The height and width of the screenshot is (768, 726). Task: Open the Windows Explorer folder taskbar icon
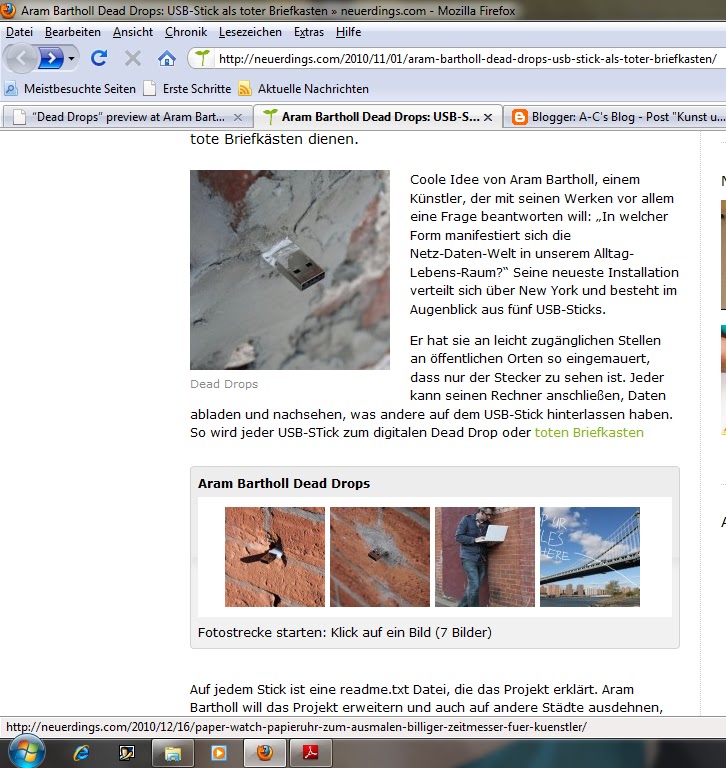(173, 753)
